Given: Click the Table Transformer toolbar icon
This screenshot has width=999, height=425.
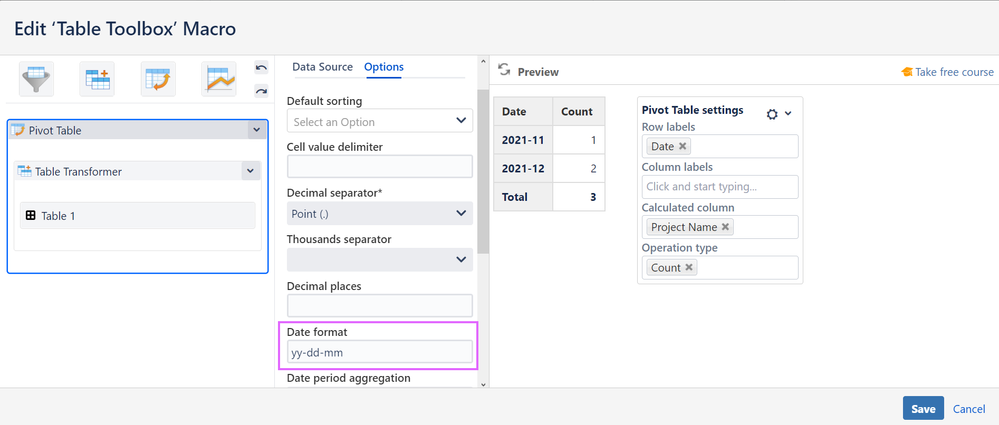Looking at the screenshot, I should point(98,78).
